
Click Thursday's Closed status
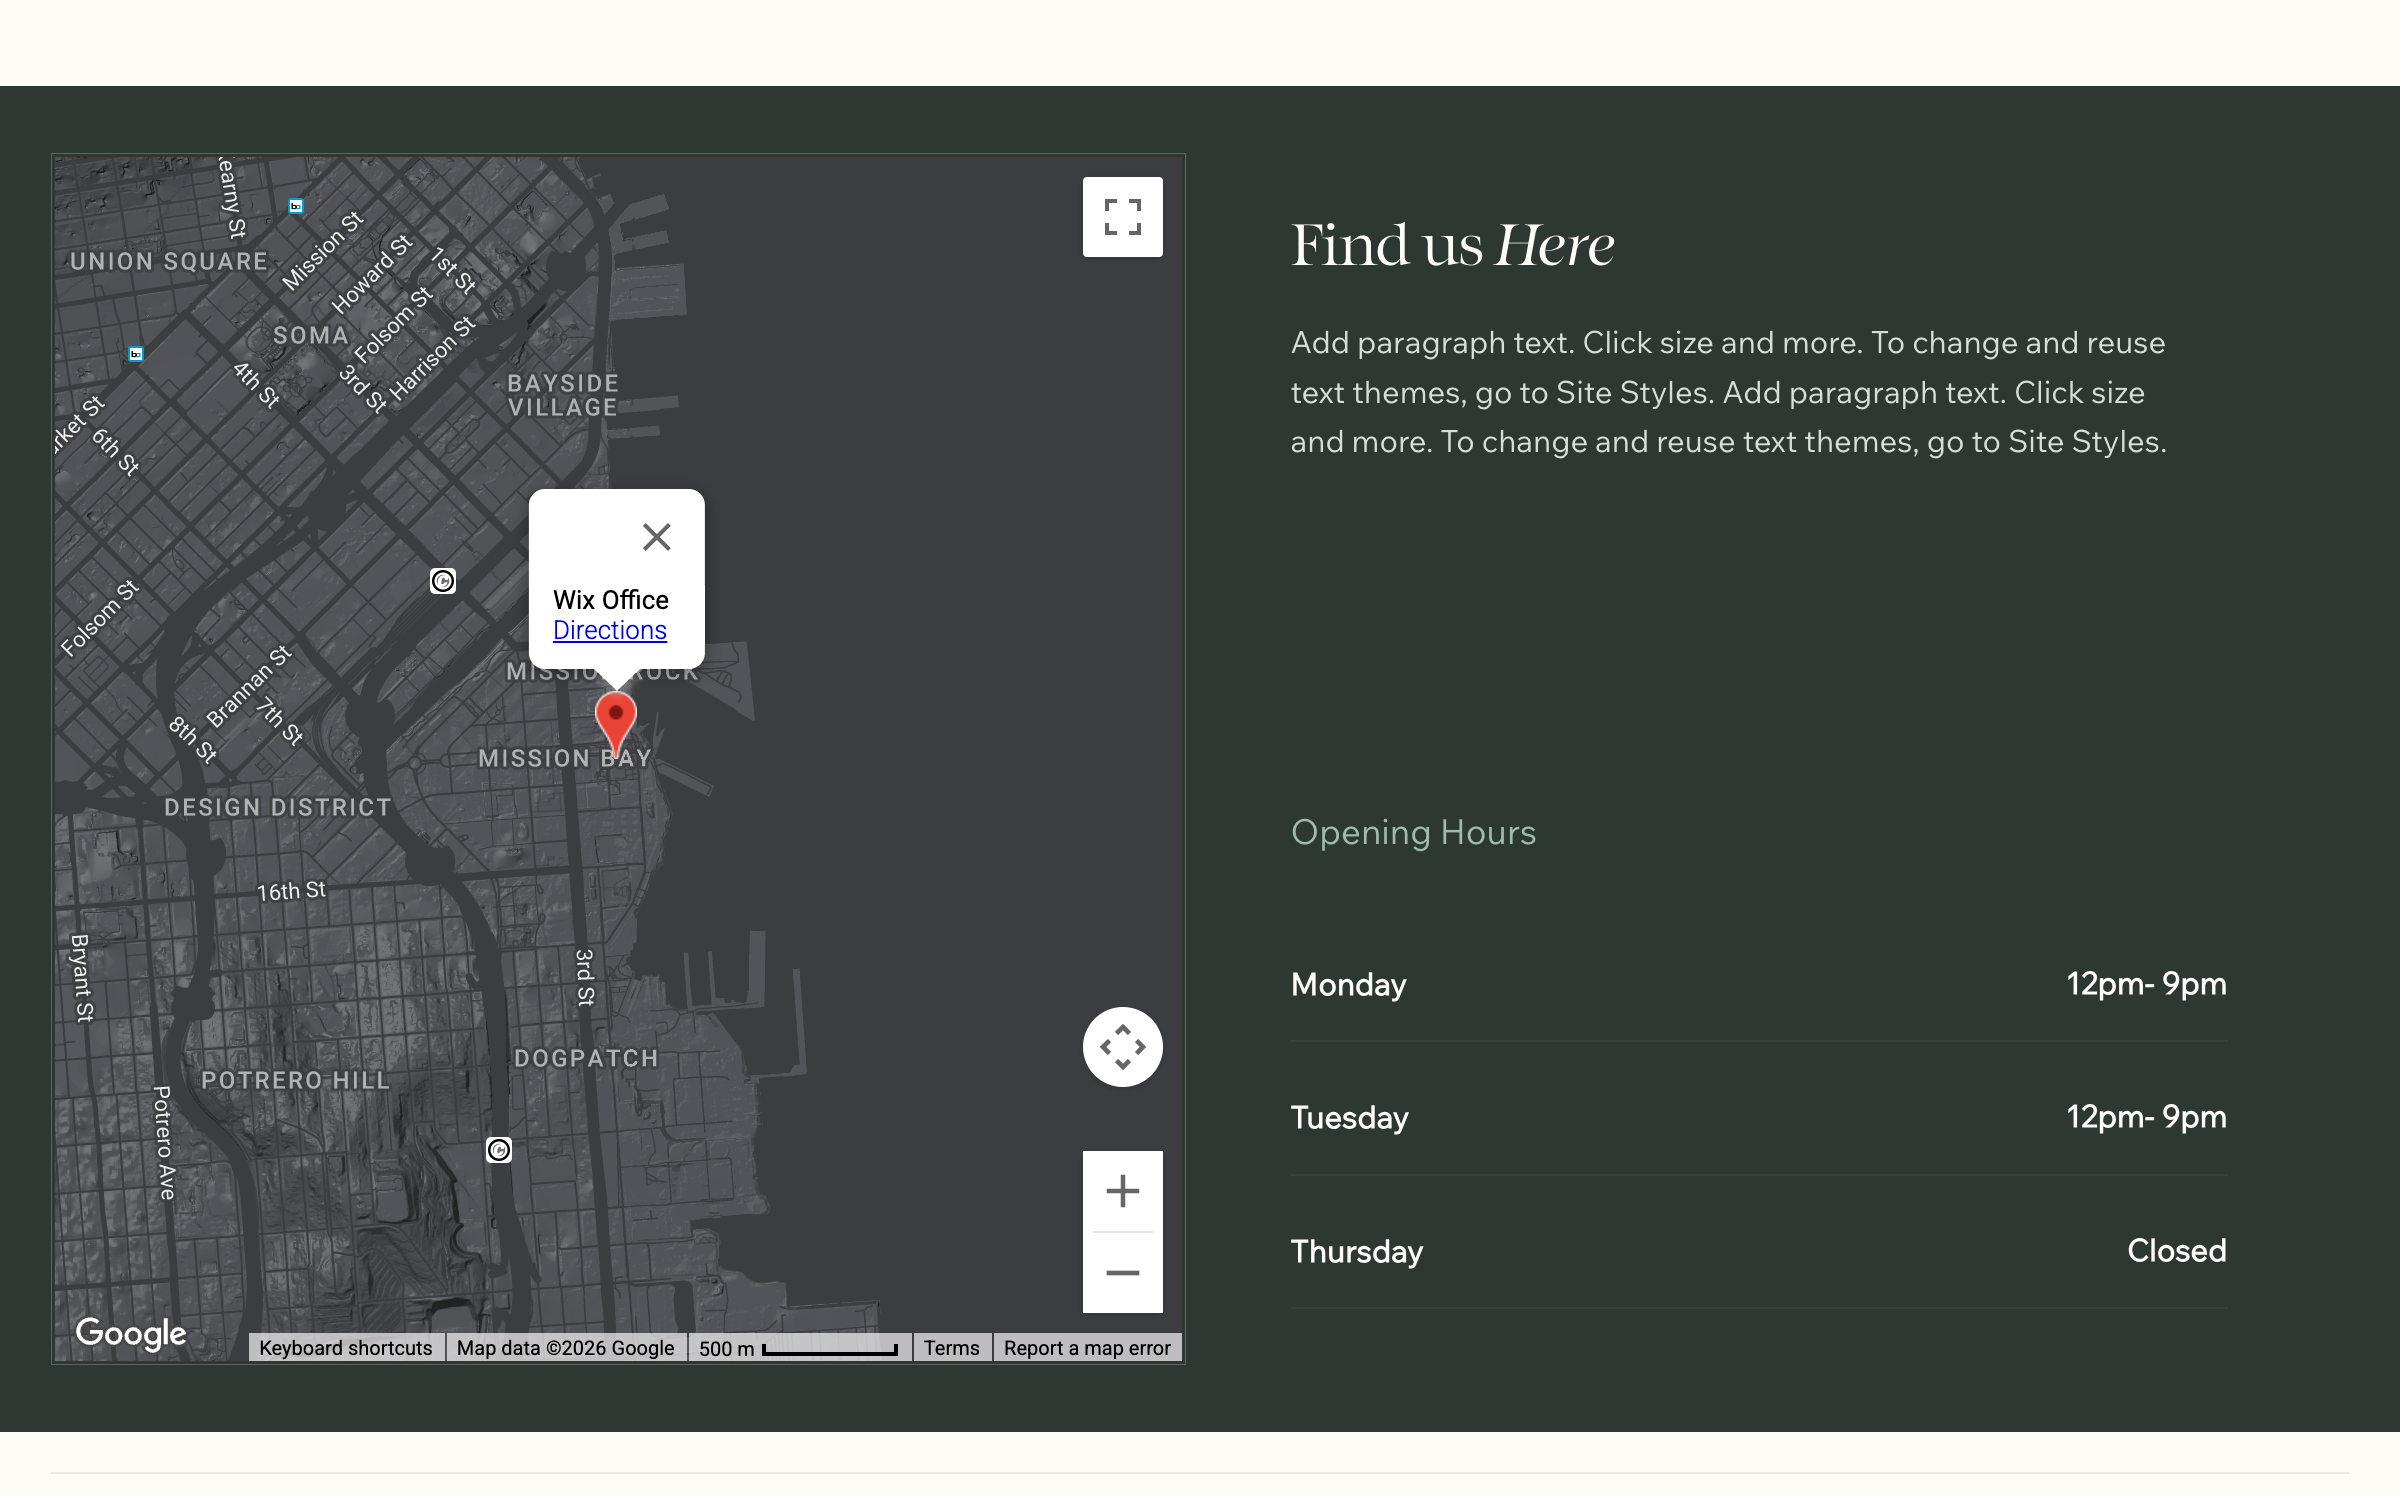tap(2176, 1251)
